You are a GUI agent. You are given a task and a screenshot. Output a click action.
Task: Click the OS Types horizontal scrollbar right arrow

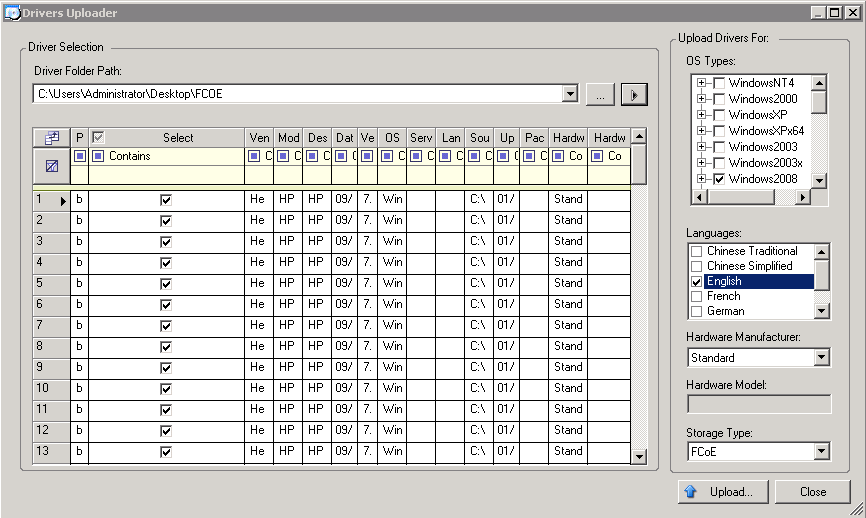coord(802,198)
